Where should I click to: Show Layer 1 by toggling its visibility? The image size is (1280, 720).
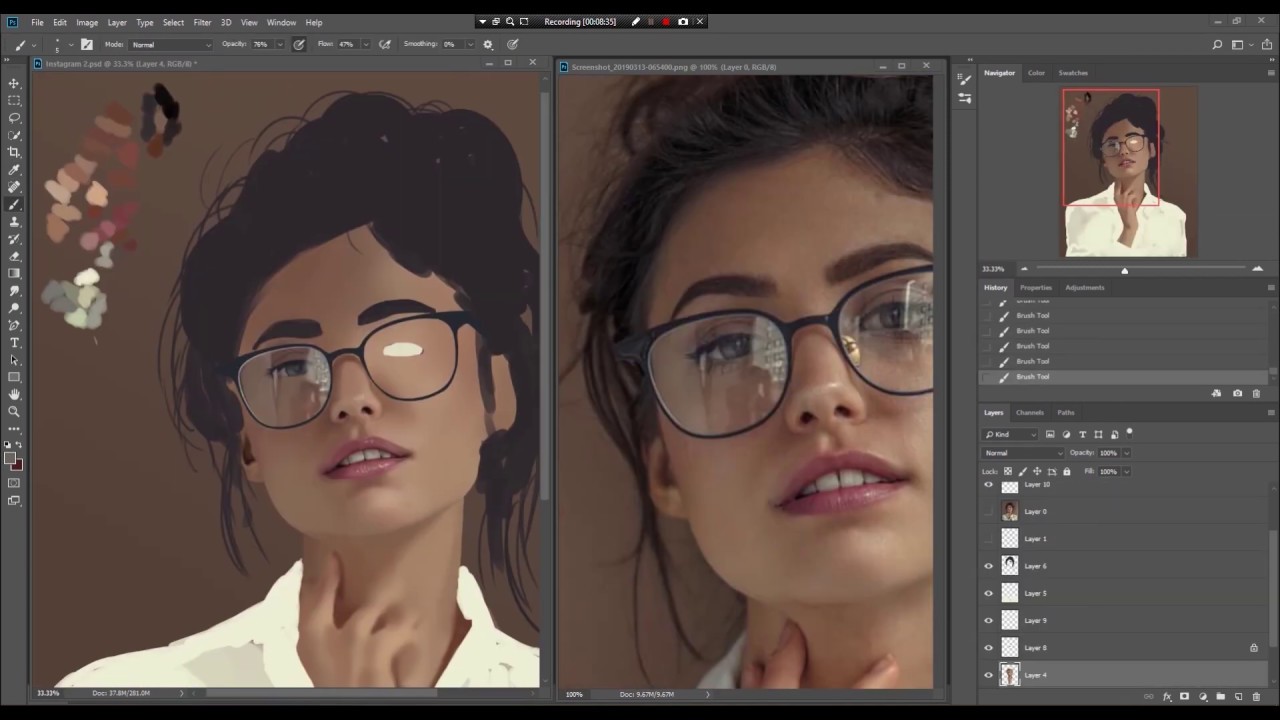point(989,539)
